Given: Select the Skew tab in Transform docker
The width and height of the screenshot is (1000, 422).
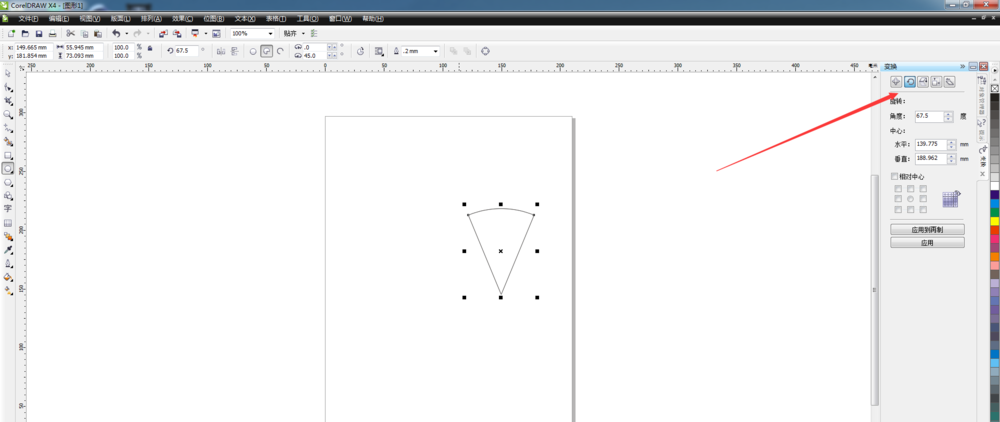Looking at the screenshot, I should 950,82.
